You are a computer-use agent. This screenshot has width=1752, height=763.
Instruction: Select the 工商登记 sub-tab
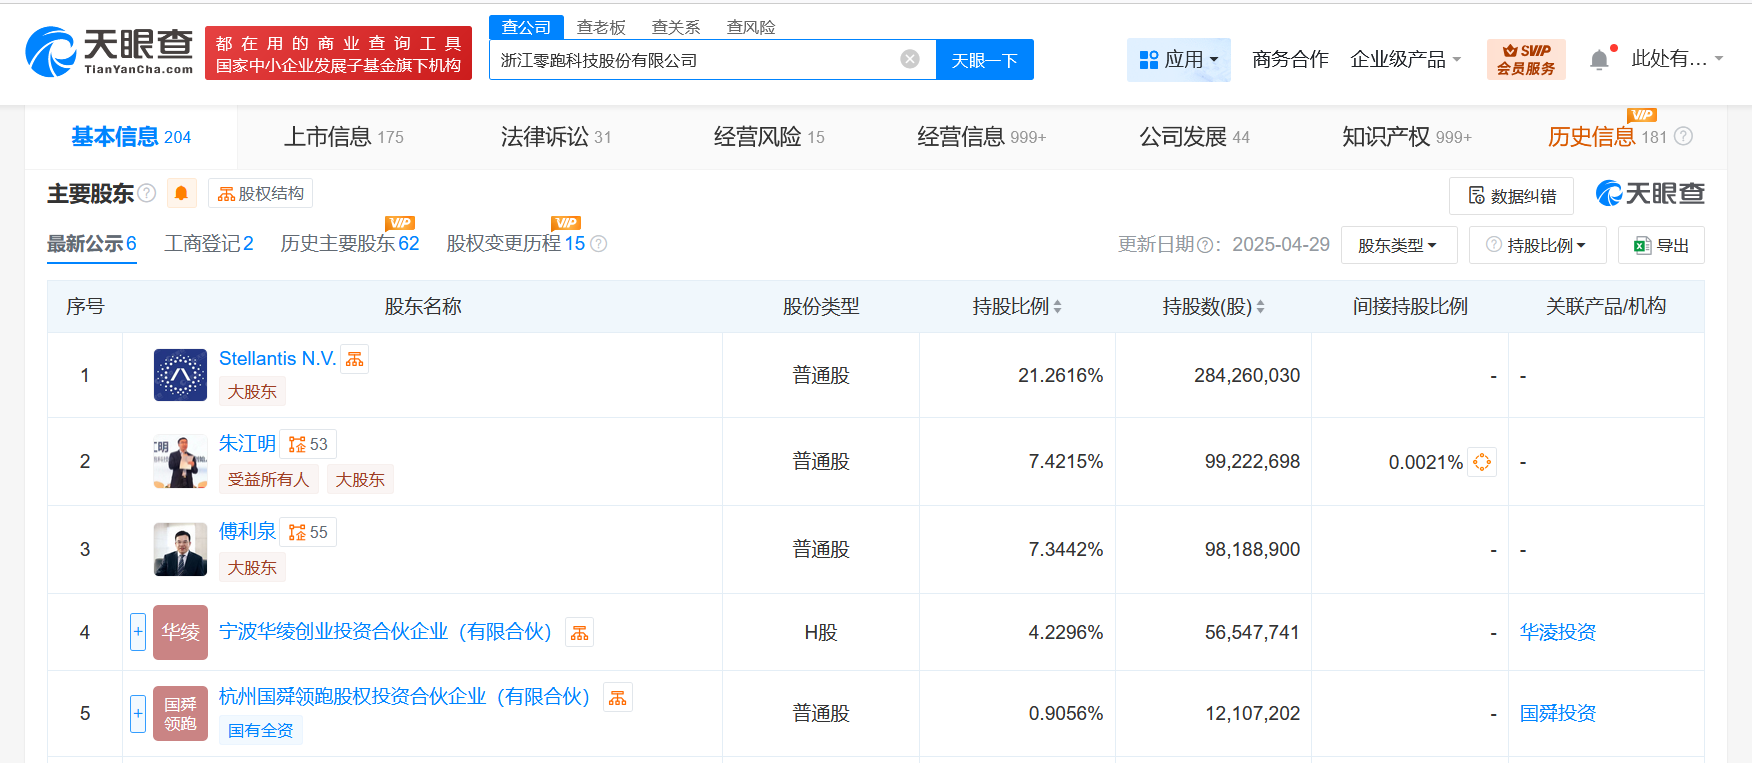[208, 244]
